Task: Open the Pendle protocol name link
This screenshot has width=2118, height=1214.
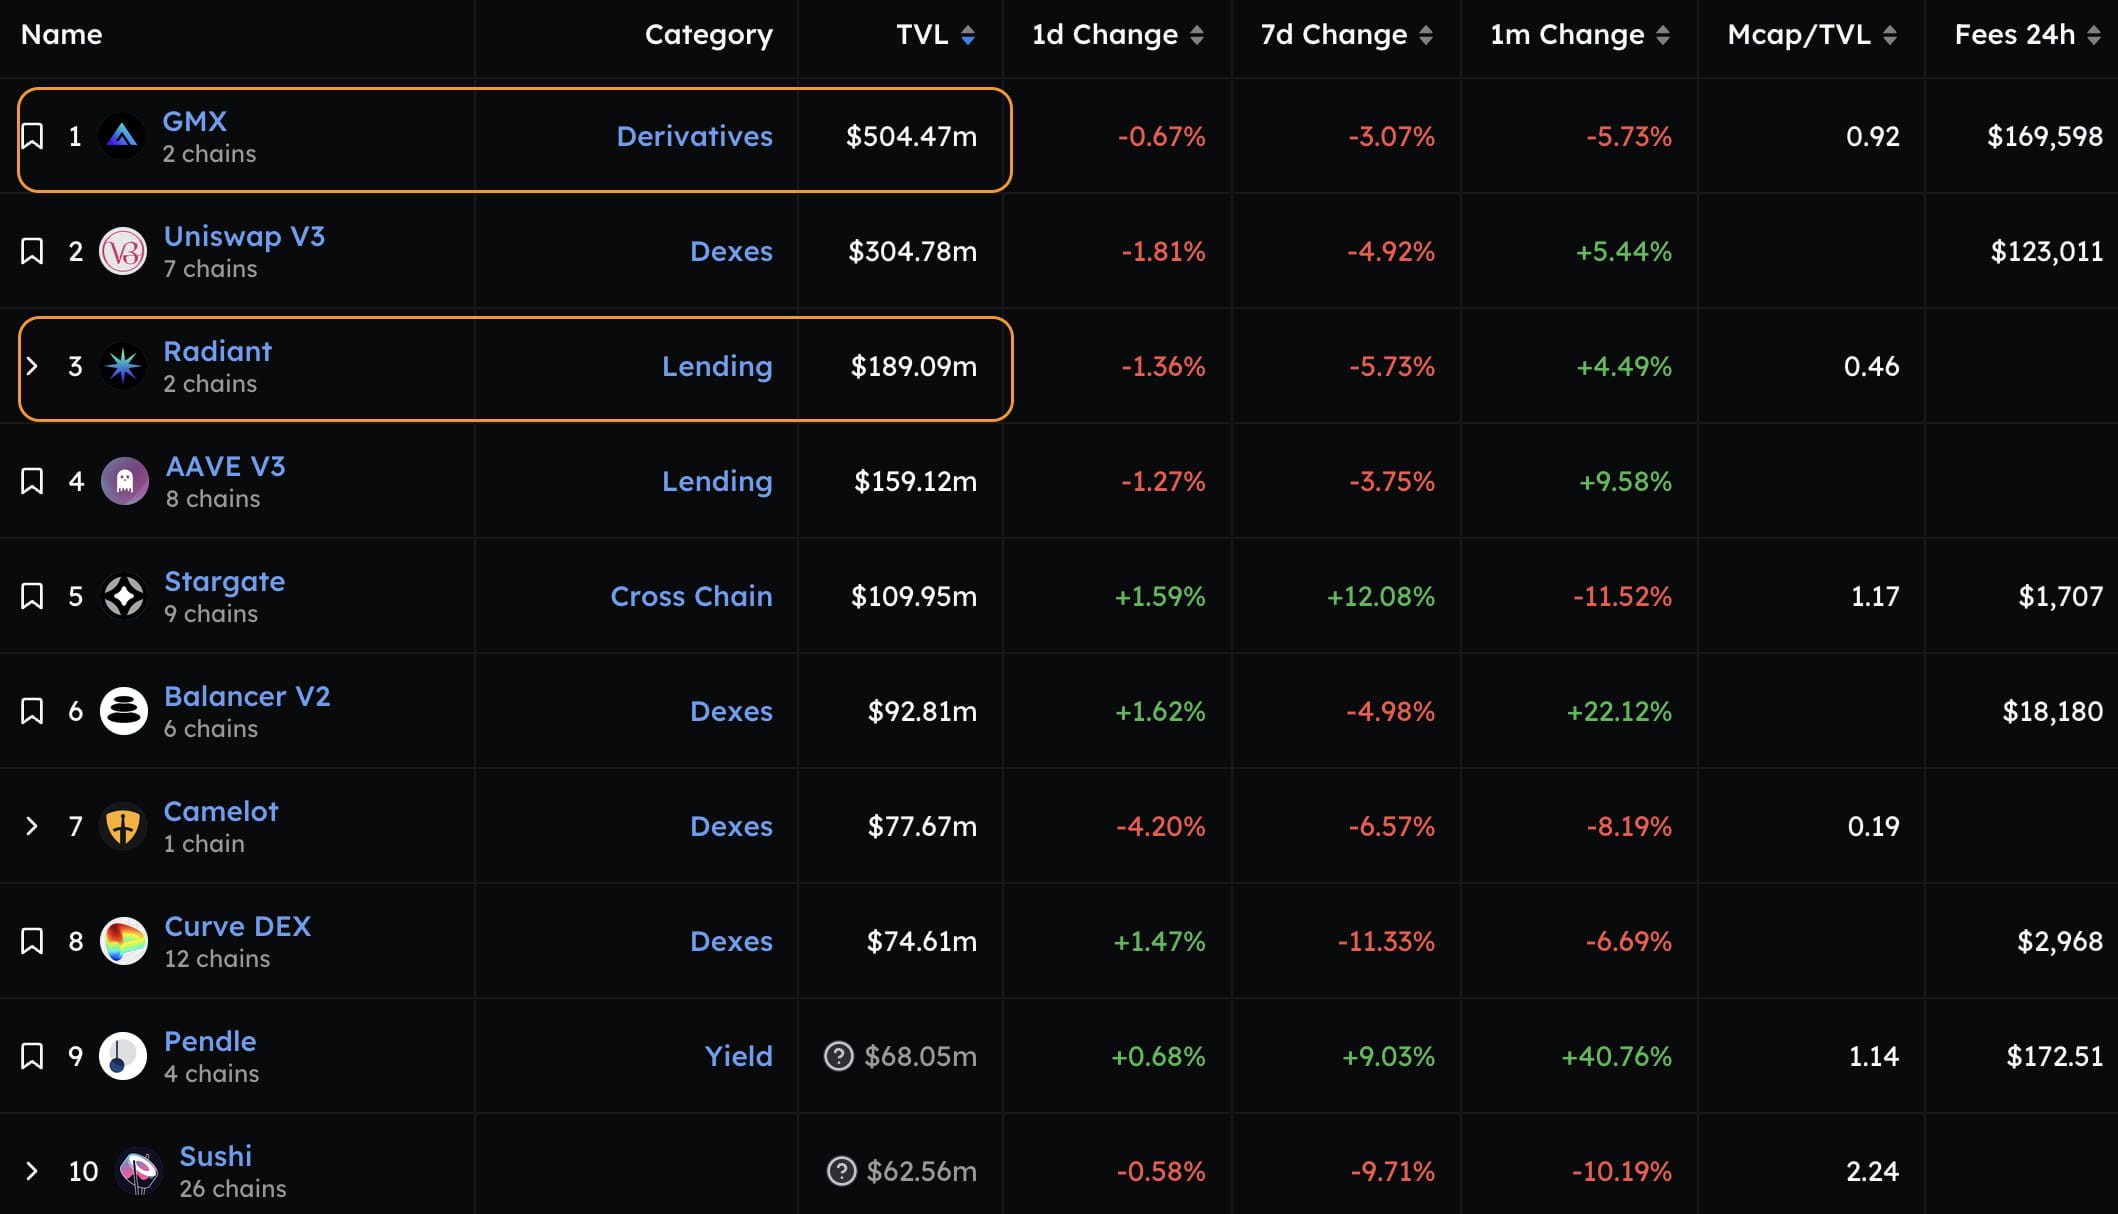Action: coord(210,1041)
